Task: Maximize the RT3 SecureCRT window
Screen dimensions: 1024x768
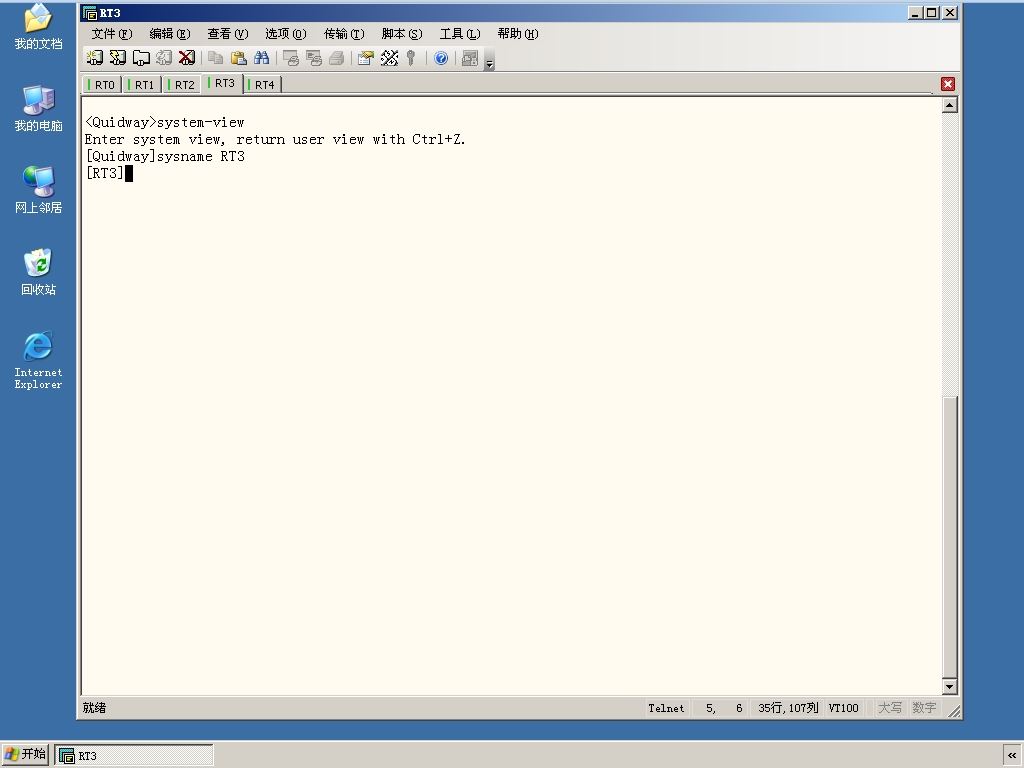Action: click(932, 12)
